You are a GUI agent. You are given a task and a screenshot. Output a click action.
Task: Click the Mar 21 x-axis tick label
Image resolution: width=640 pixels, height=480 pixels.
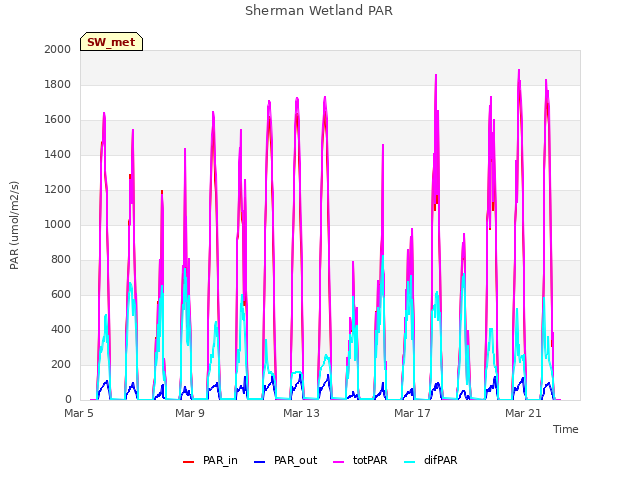pos(523,413)
